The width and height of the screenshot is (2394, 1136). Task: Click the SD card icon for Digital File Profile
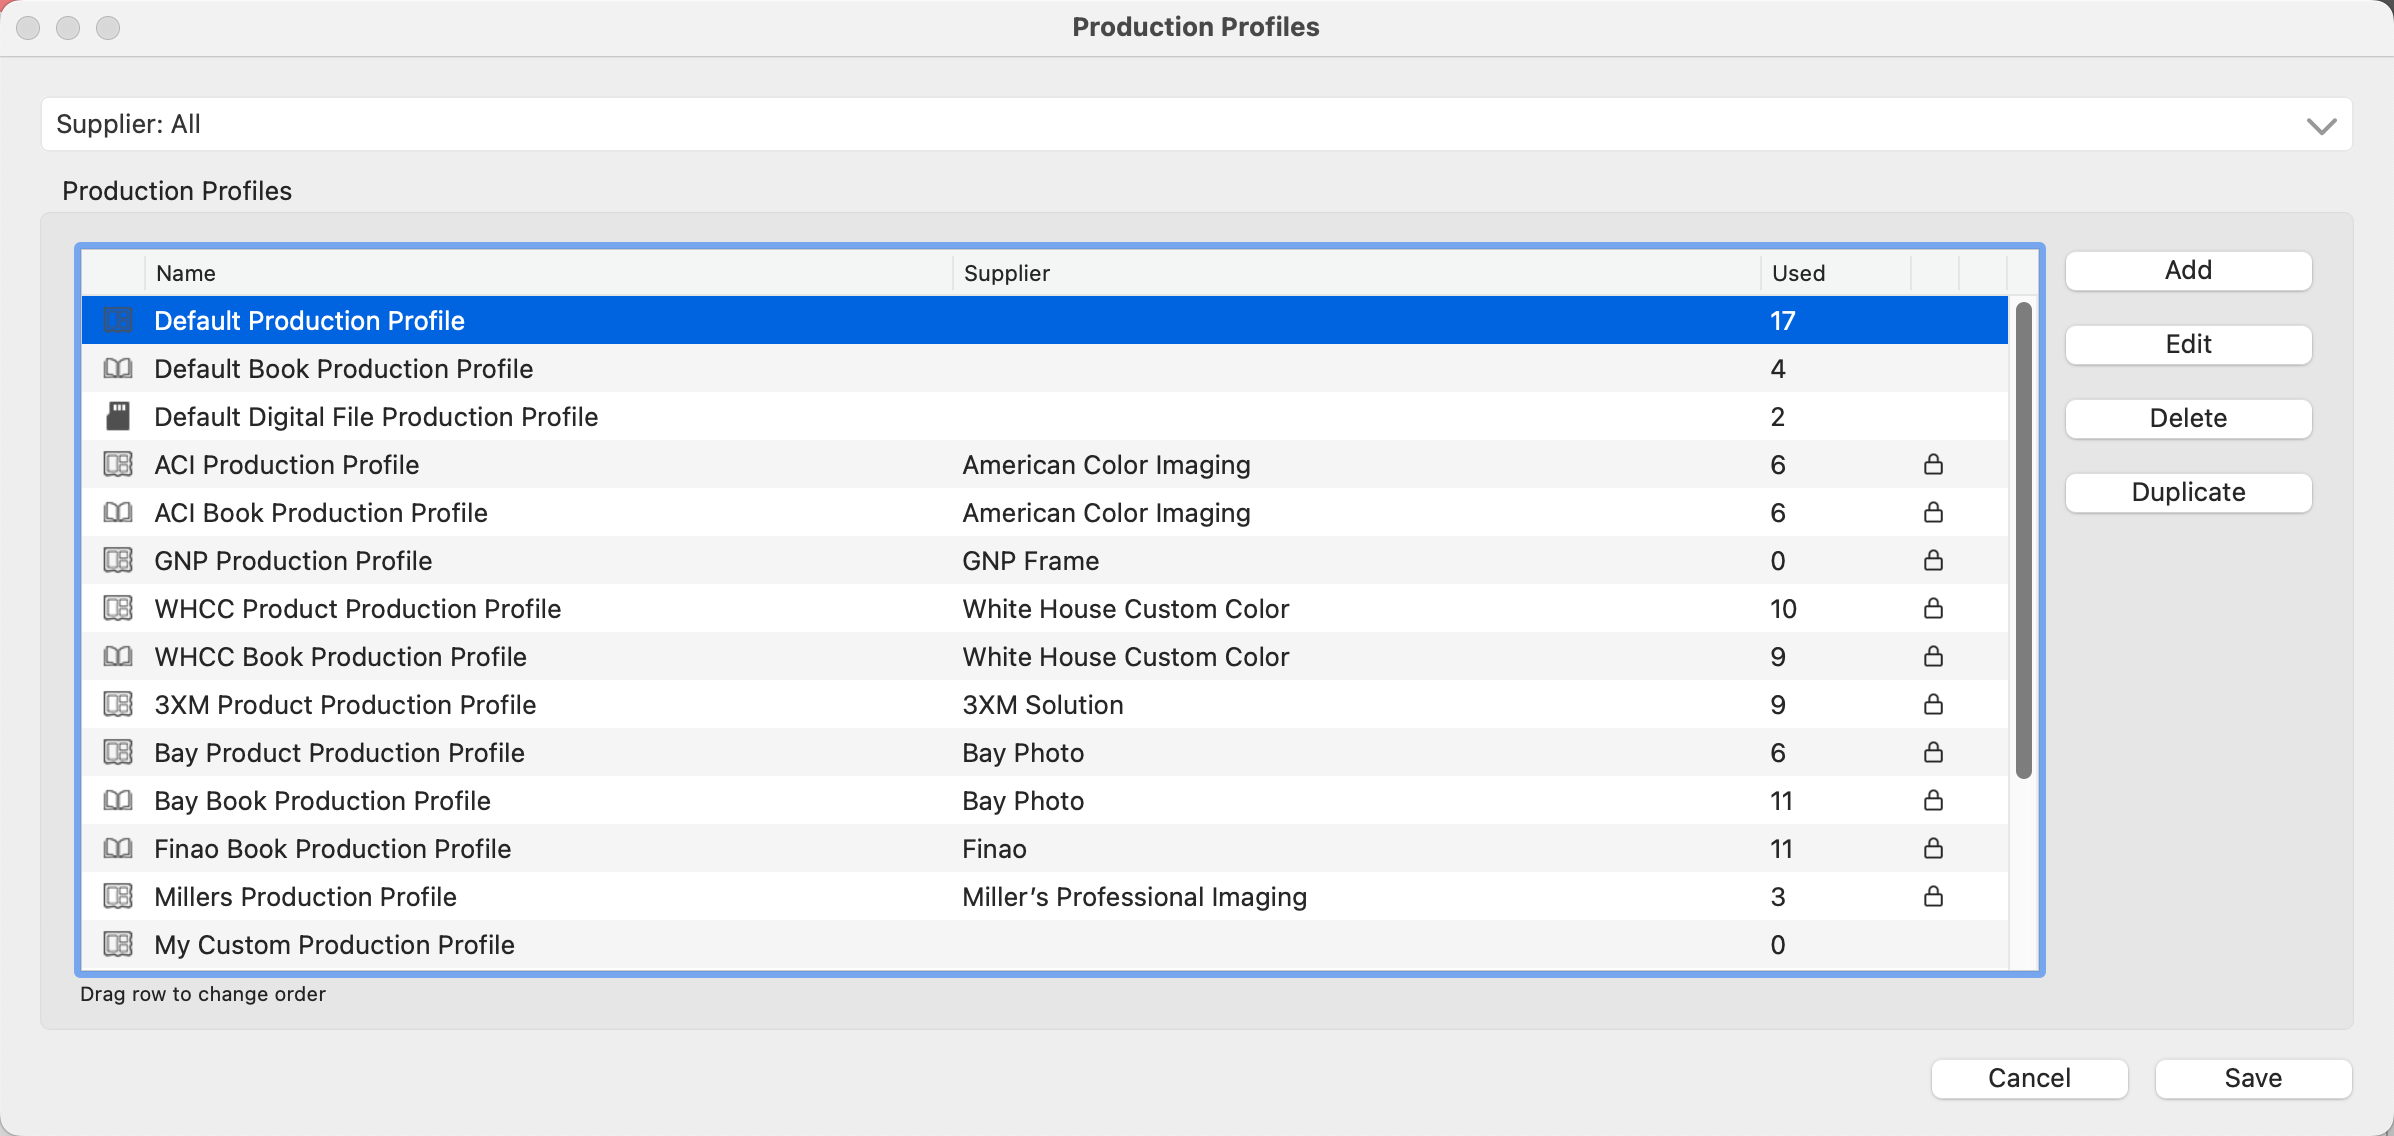pyautogui.click(x=118, y=416)
